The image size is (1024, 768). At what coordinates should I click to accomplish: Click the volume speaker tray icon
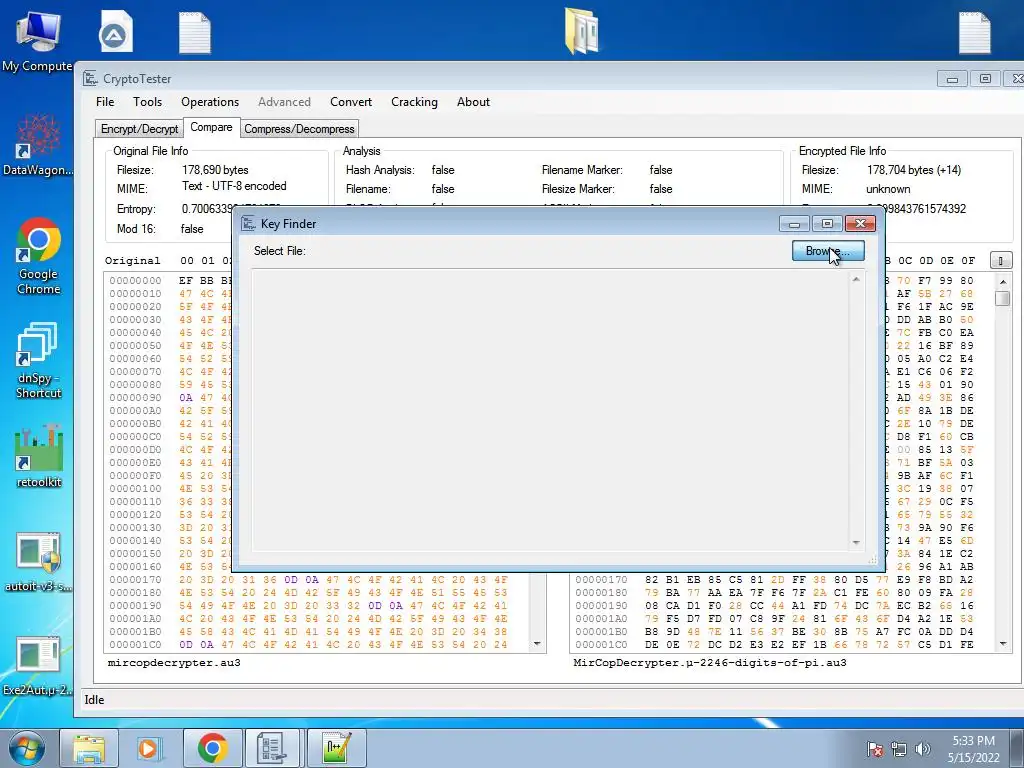click(x=923, y=749)
